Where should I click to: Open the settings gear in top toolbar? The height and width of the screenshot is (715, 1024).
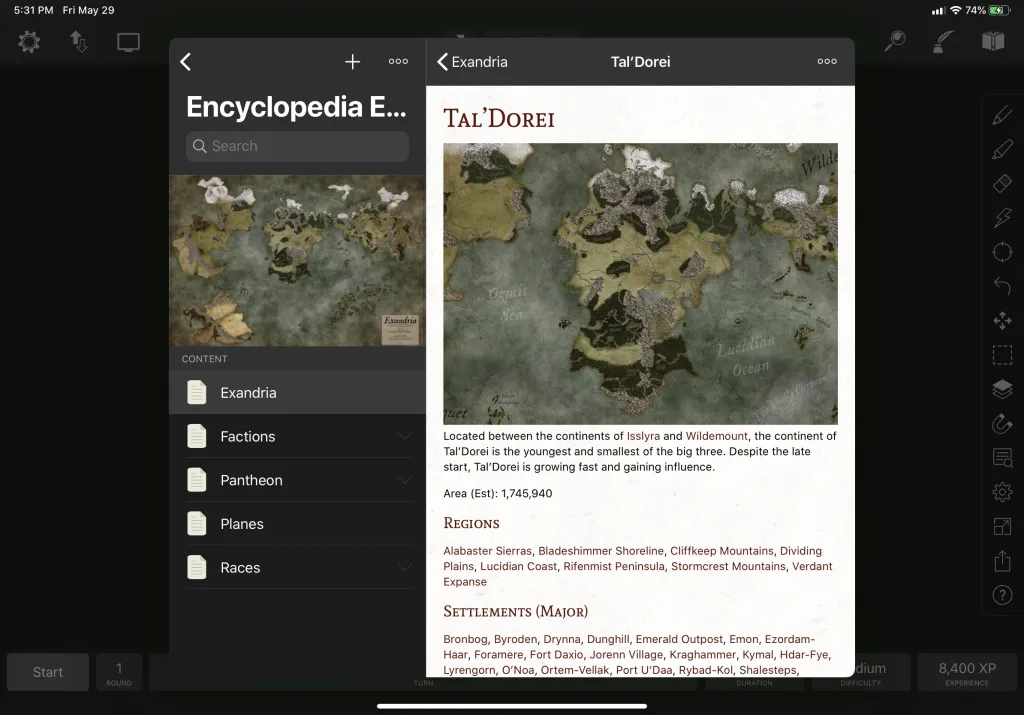(29, 42)
